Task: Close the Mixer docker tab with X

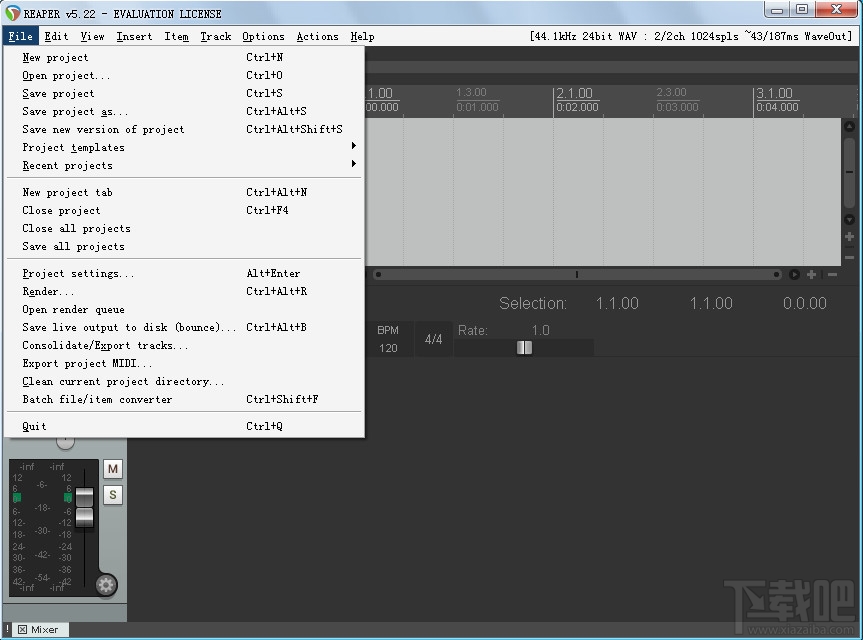Action: pyautogui.click(x=22, y=630)
